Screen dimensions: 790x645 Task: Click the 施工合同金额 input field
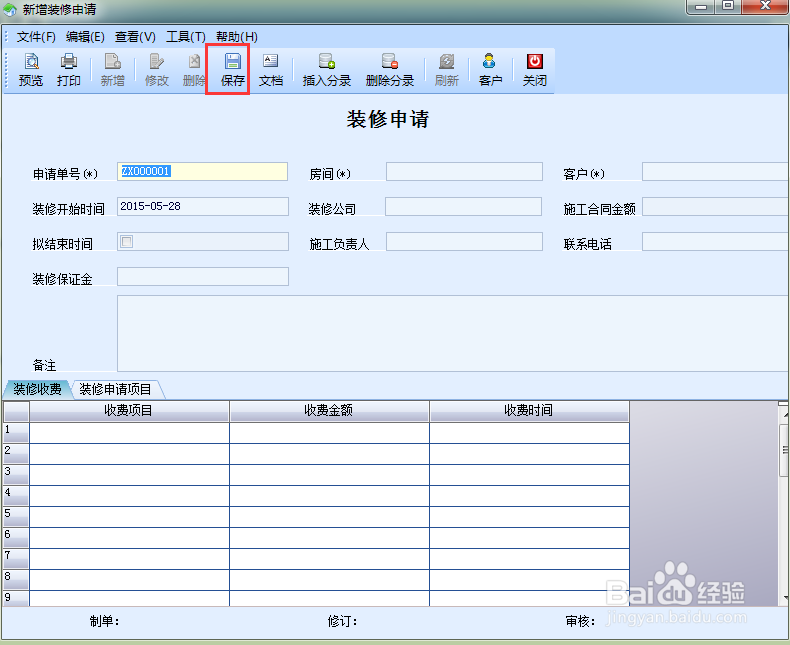[715, 206]
